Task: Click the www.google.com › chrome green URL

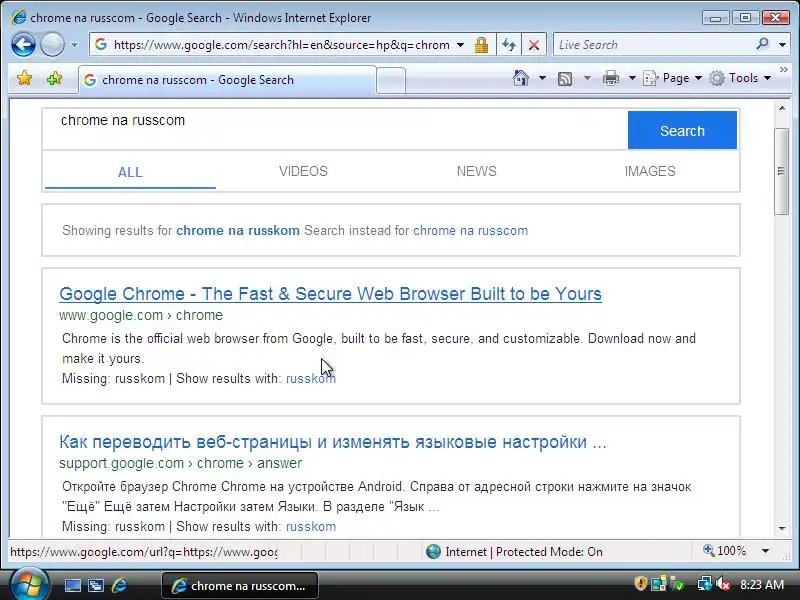Action: pos(141,315)
